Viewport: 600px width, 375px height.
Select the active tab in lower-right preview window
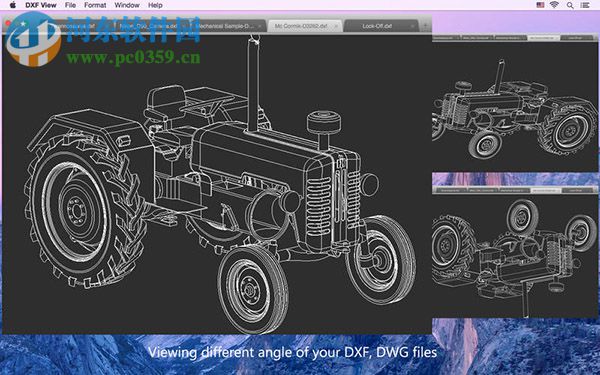546,190
